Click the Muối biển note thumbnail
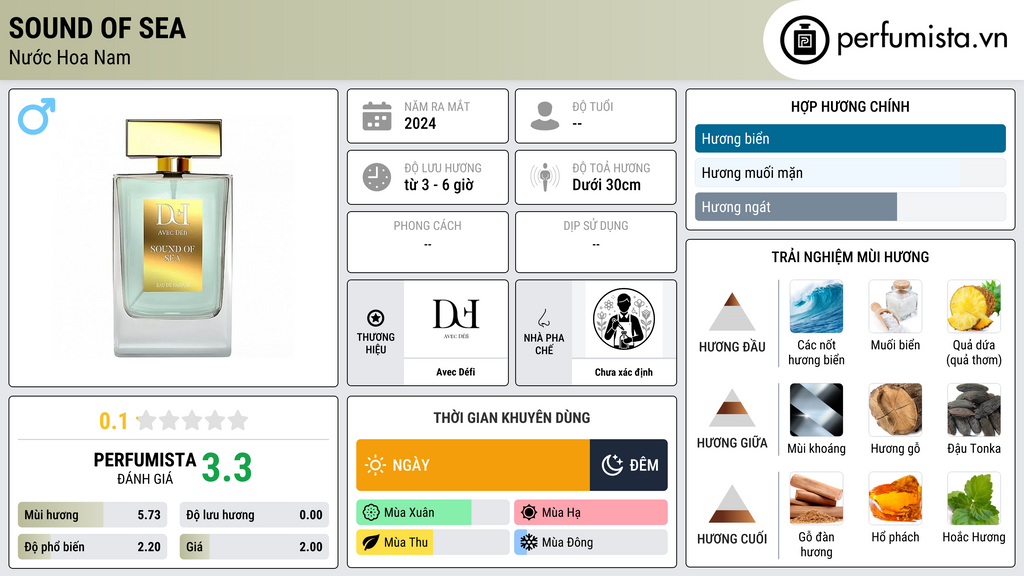The width and height of the screenshot is (1024, 576). pos(895,307)
